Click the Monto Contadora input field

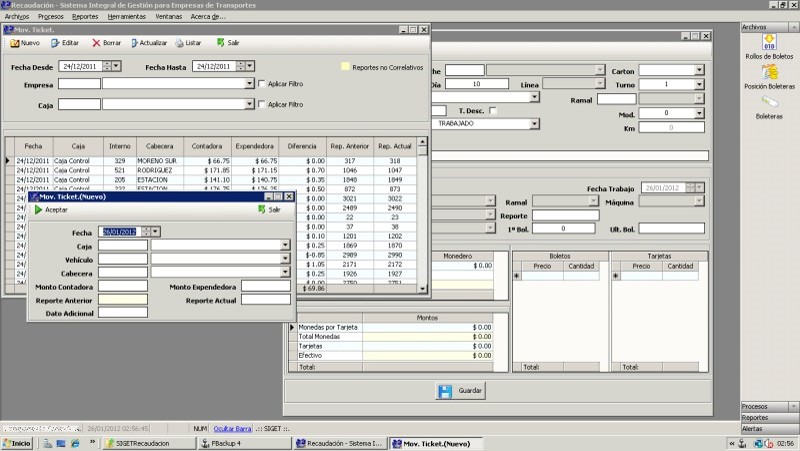click(123, 286)
